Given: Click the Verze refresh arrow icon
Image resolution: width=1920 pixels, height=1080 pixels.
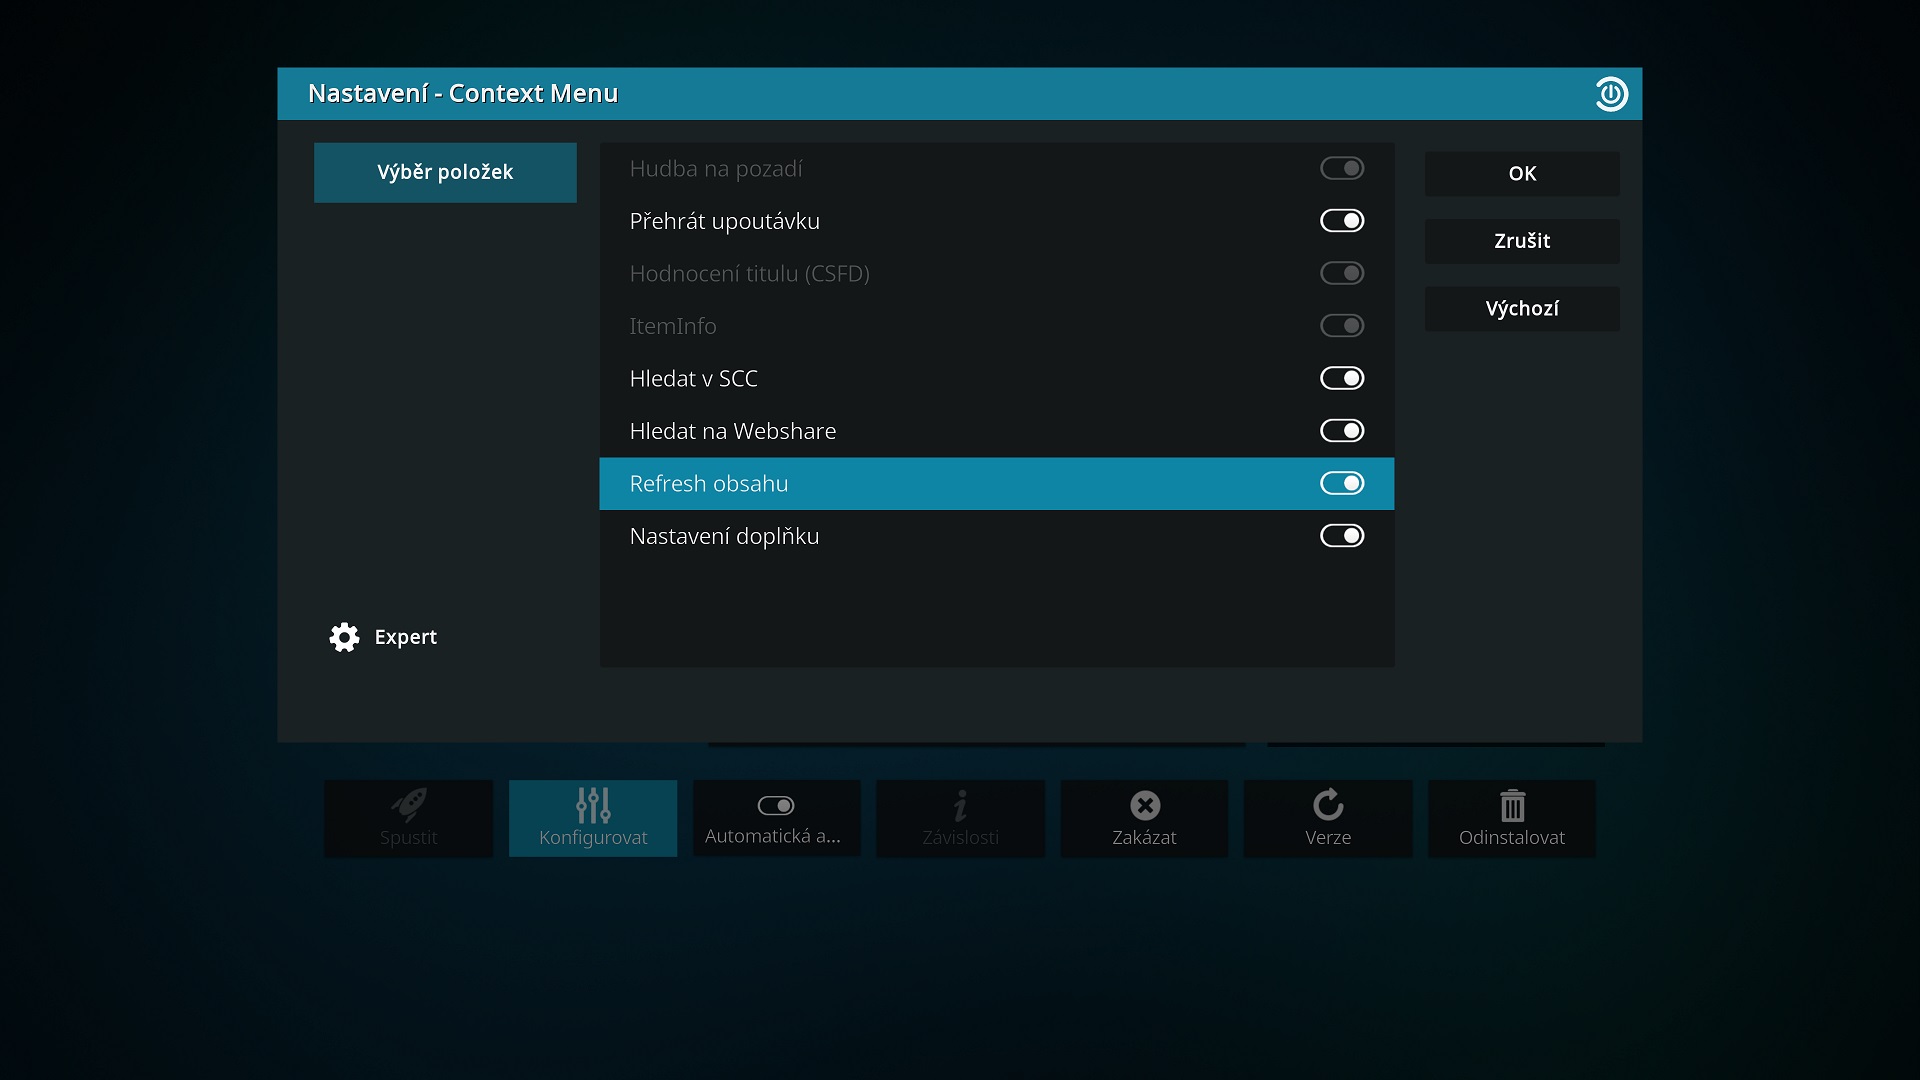Looking at the screenshot, I should click(x=1327, y=805).
